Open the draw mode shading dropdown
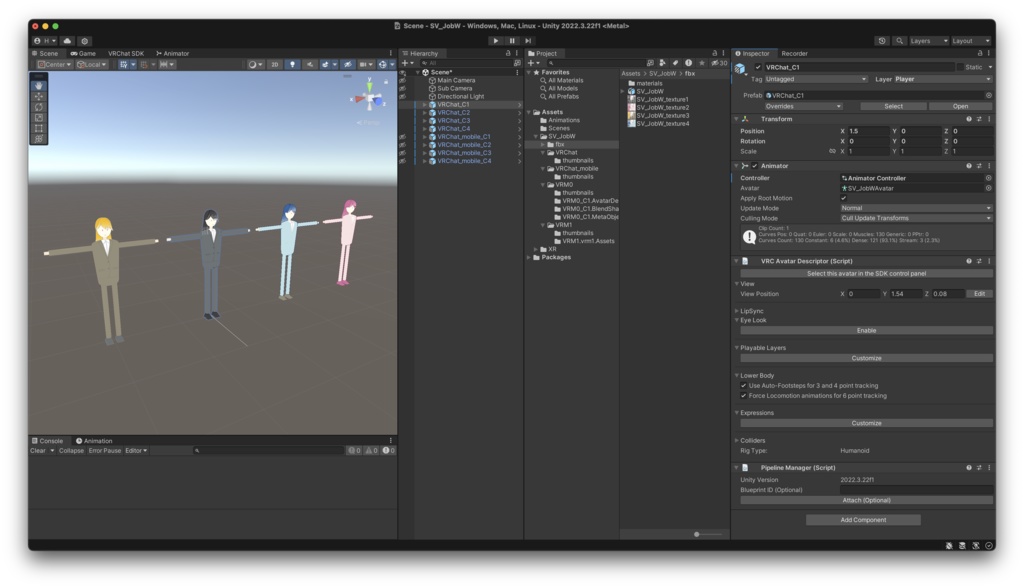This screenshot has width=1024, height=588. (x=255, y=64)
